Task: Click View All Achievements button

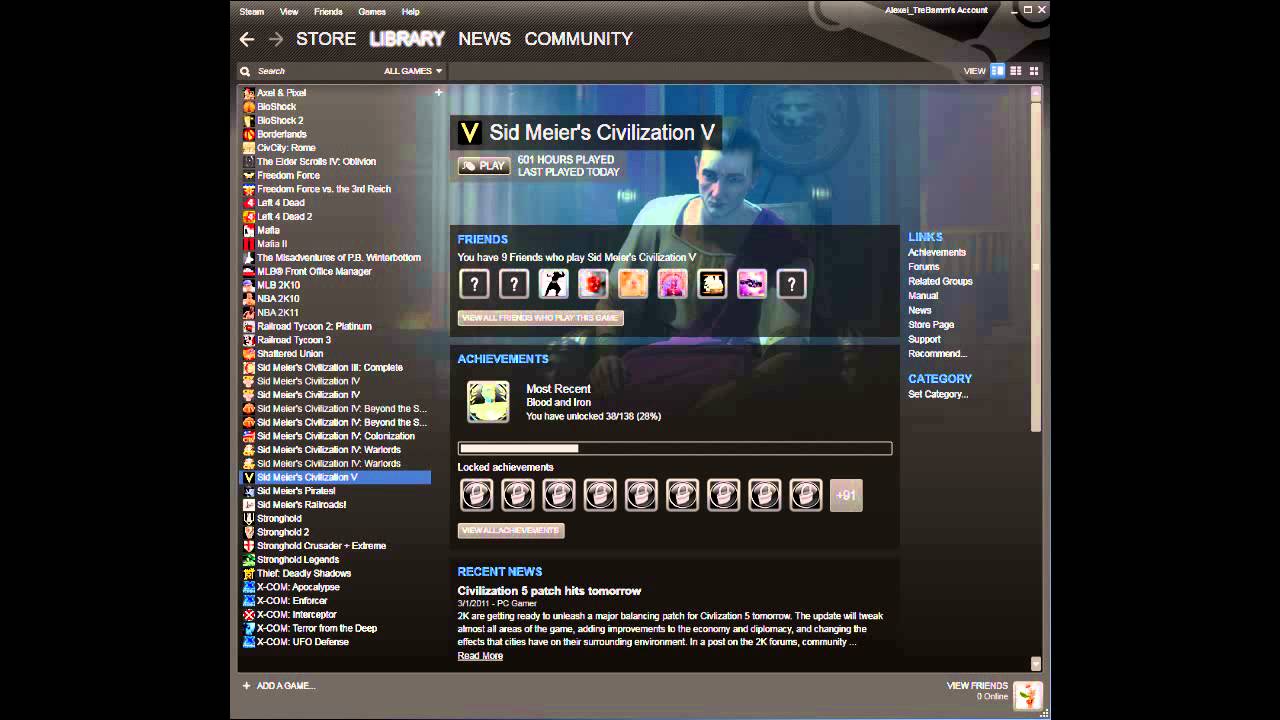Action: pos(511,530)
